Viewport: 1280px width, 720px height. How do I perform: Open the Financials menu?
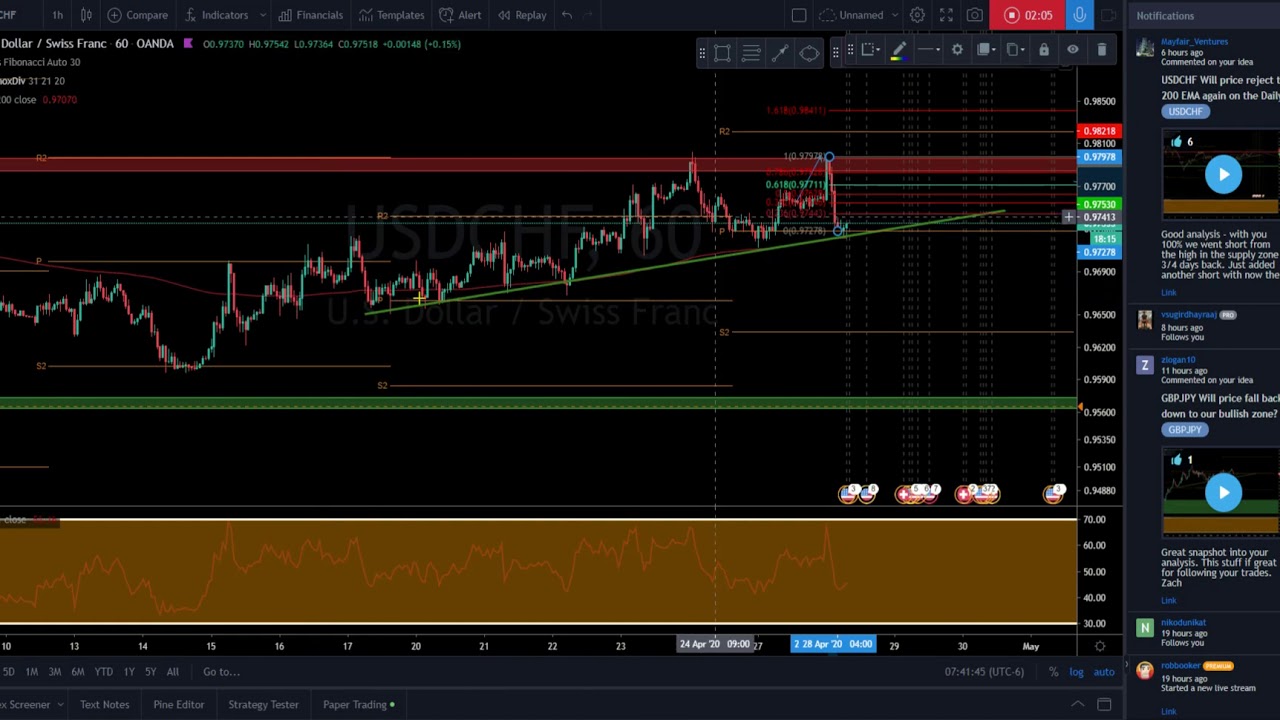click(311, 15)
